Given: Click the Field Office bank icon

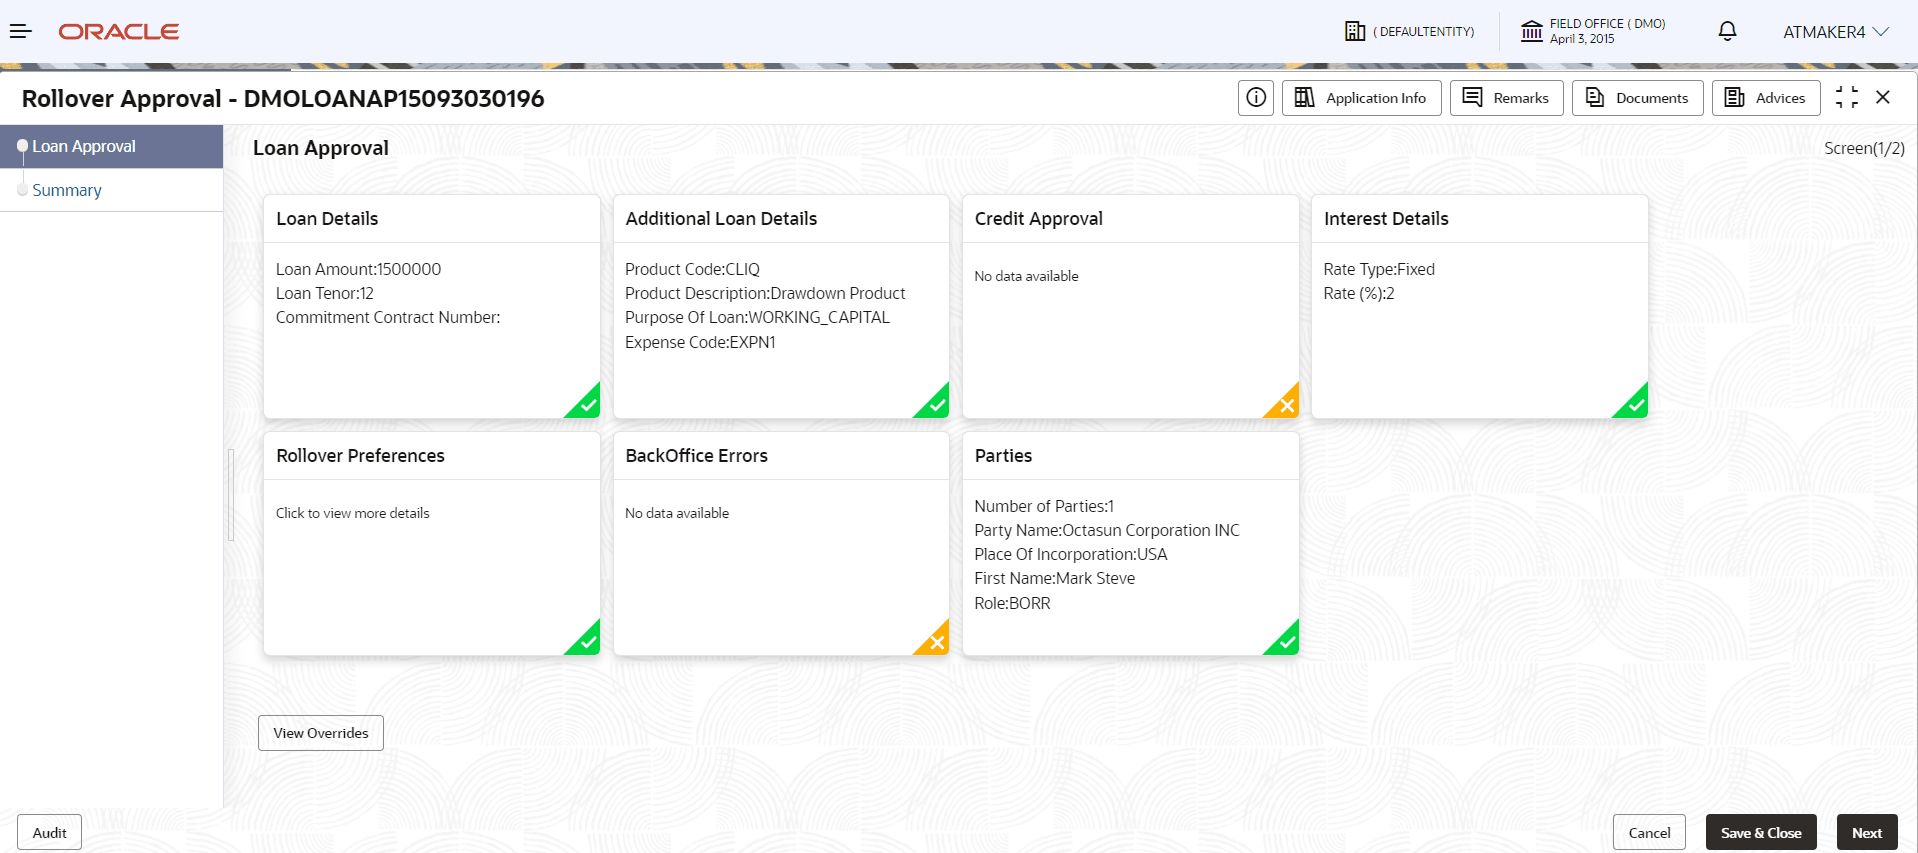Looking at the screenshot, I should pyautogui.click(x=1531, y=31).
